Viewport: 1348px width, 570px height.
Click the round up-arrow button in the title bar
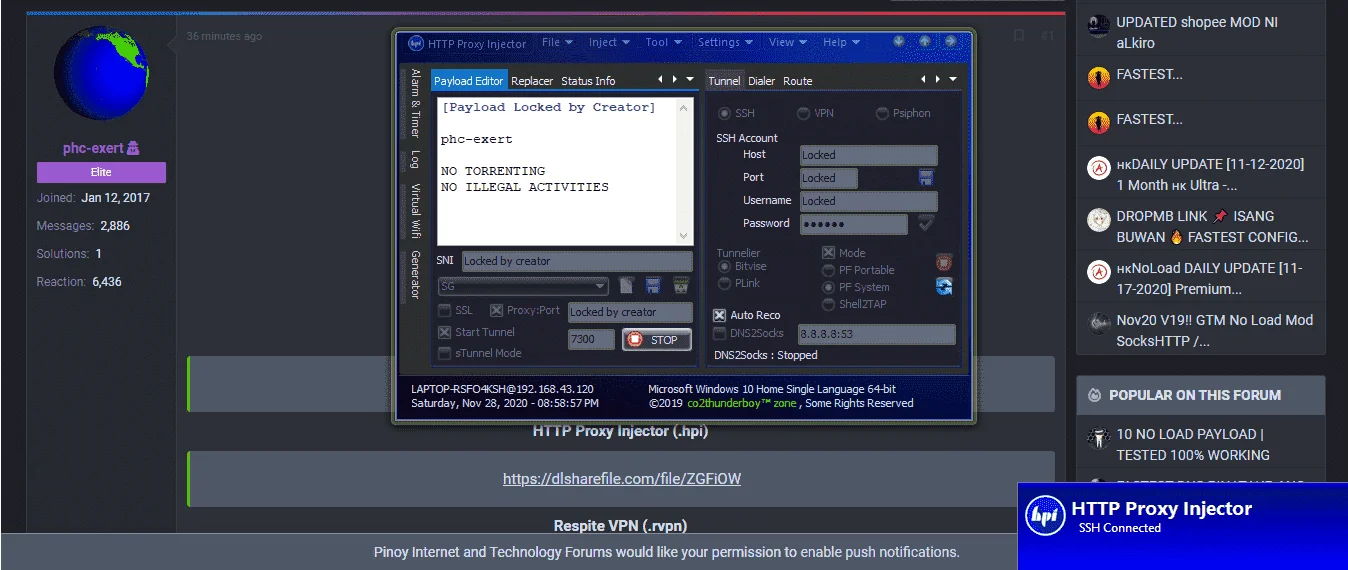click(925, 42)
